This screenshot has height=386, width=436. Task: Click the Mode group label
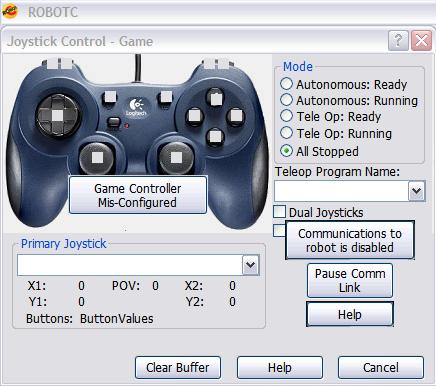pos(298,67)
